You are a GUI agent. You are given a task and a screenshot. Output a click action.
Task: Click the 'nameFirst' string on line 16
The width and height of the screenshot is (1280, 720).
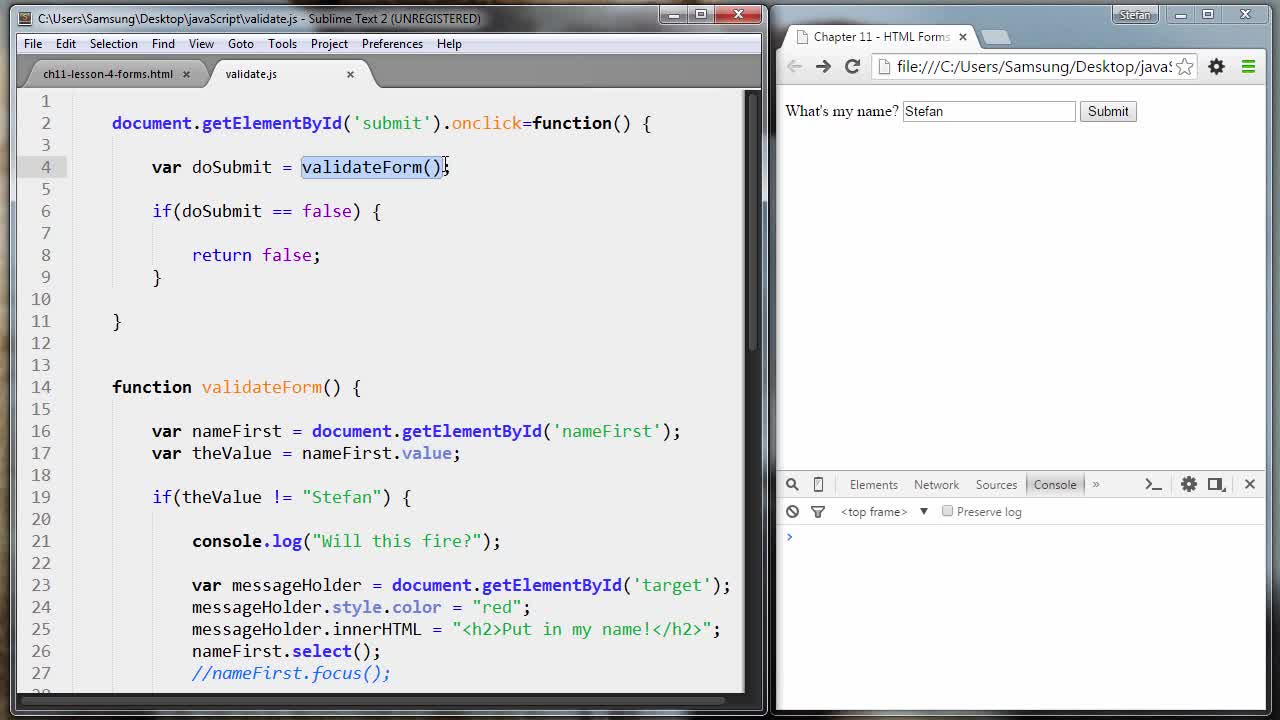click(x=607, y=431)
